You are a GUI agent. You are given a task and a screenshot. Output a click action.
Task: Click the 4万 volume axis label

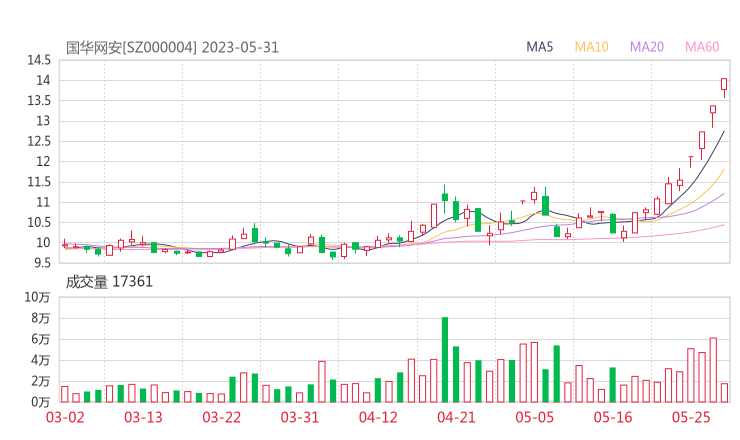point(41,360)
